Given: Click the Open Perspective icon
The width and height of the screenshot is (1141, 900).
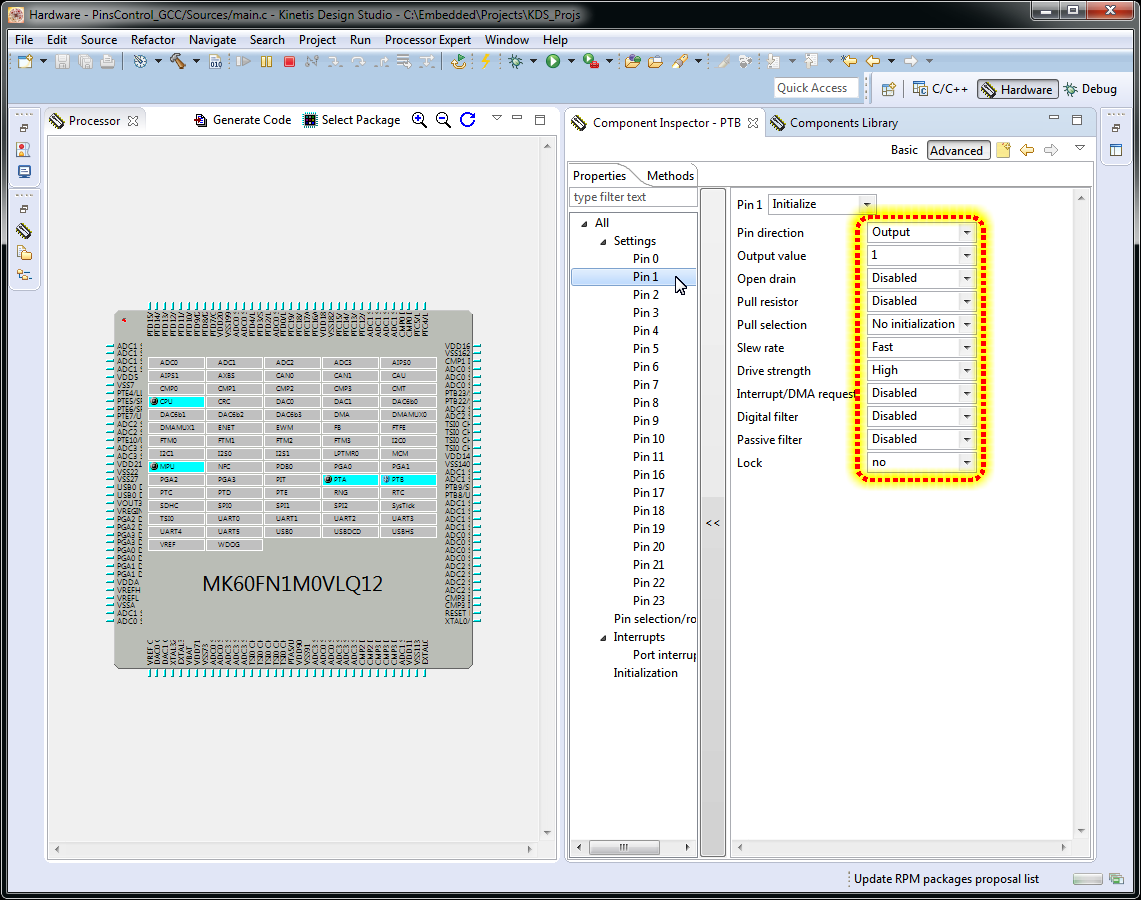Looking at the screenshot, I should (x=888, y=89).
